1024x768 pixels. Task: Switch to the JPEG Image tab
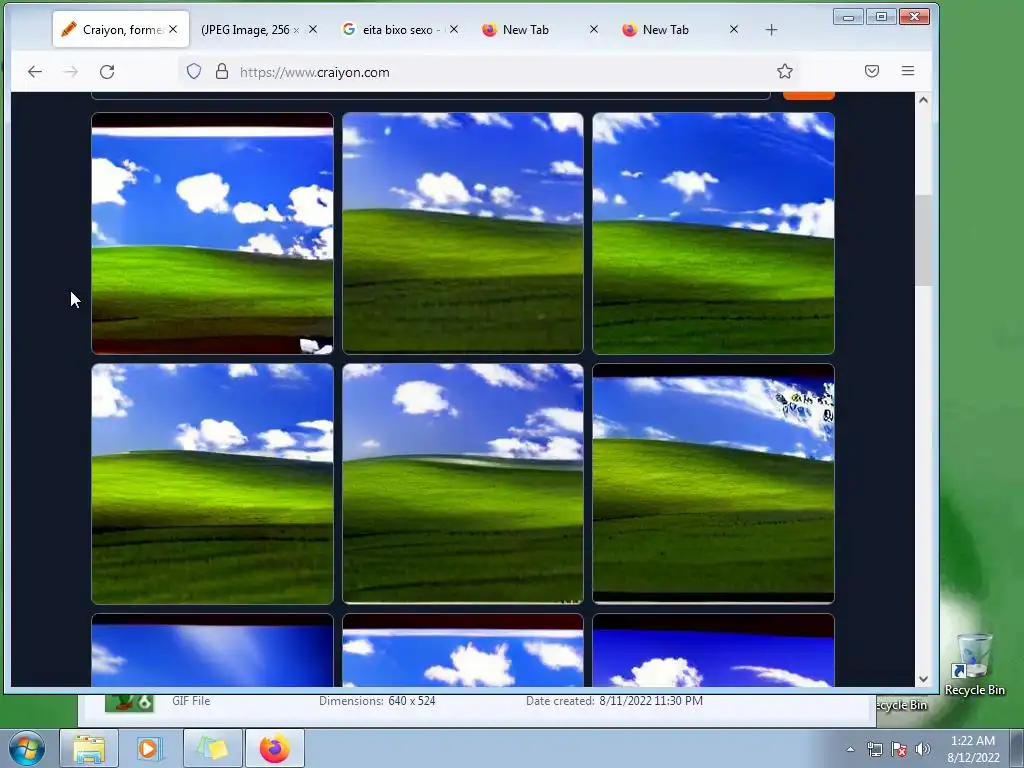[248, 29]
